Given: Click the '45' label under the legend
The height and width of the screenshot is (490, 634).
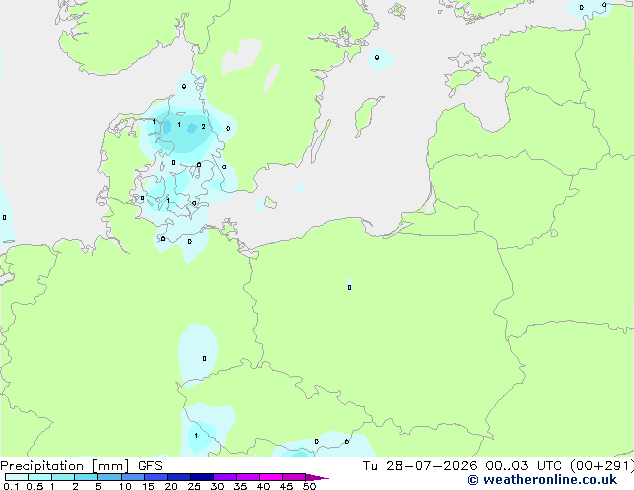Looking at the screenshot, I should click(287, 486).
